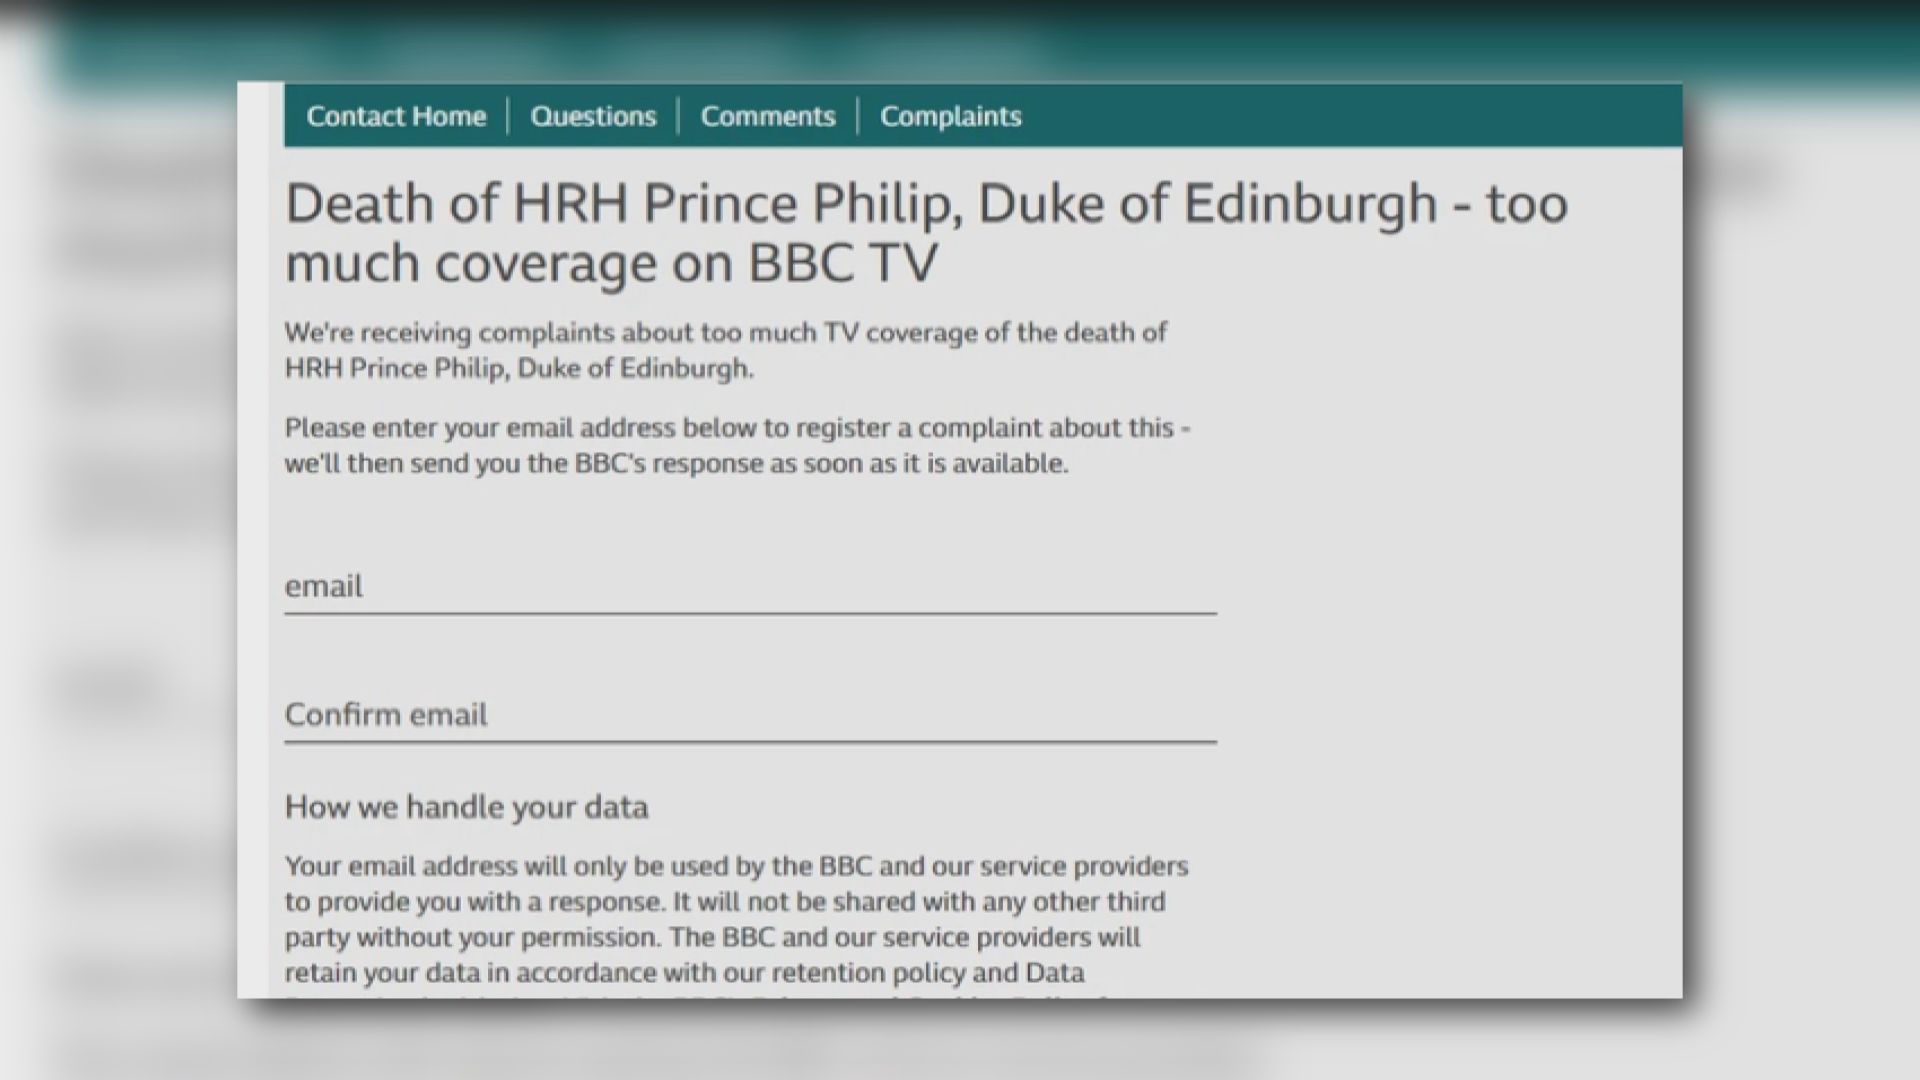Click the 'Please enter your email address' paragraph

737,428
